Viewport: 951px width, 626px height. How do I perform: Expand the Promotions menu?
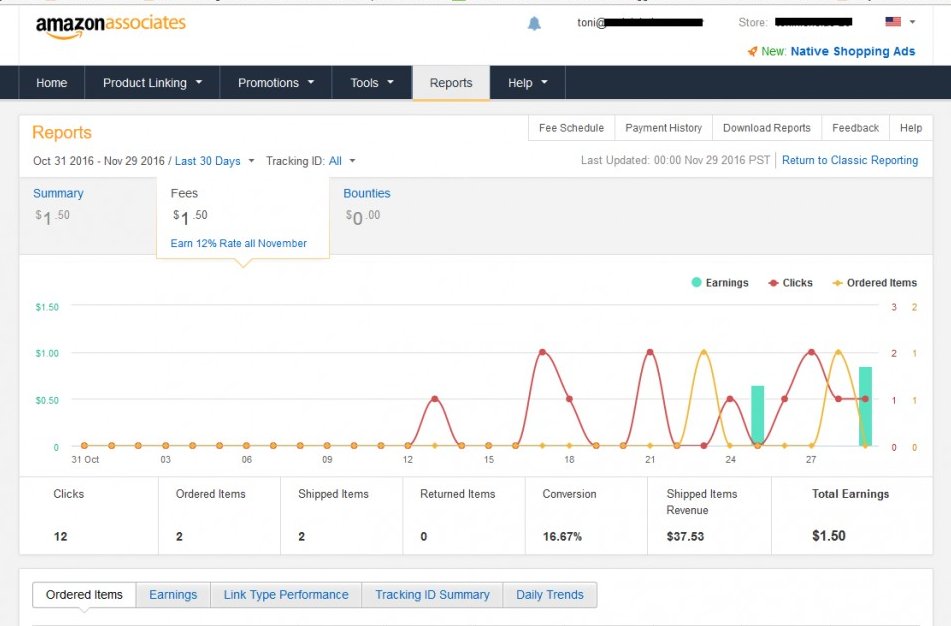pyautogui.click(x=275, y=82)
